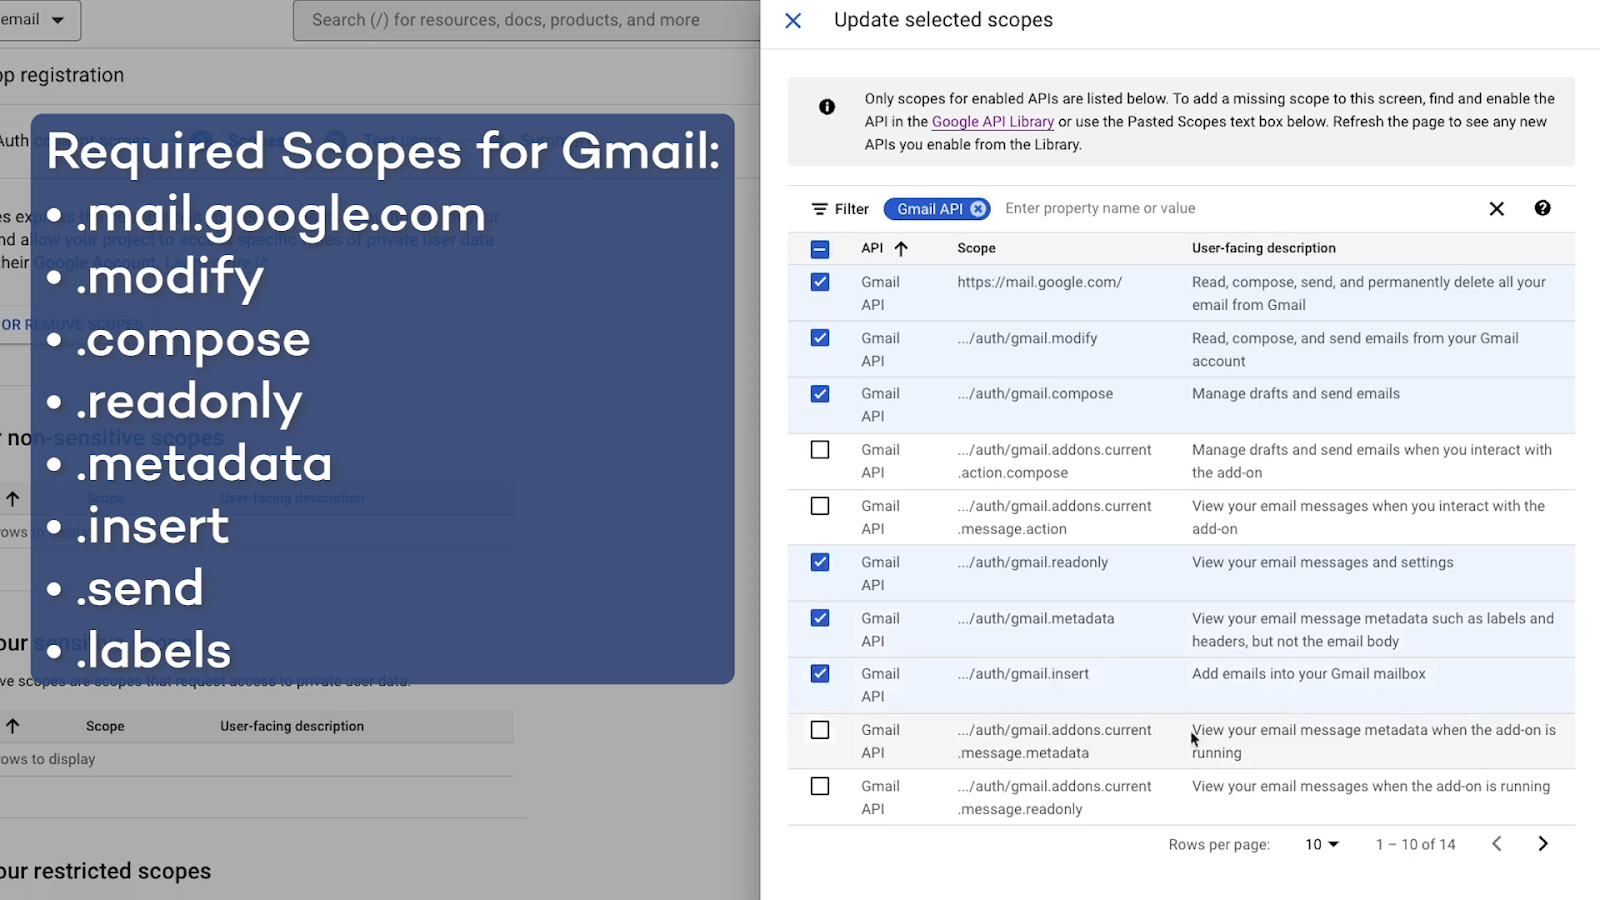The height and width of the screenshot is (900, 1600).
Task: Sort by the API column arrow
Action: (x=901, y=249)
